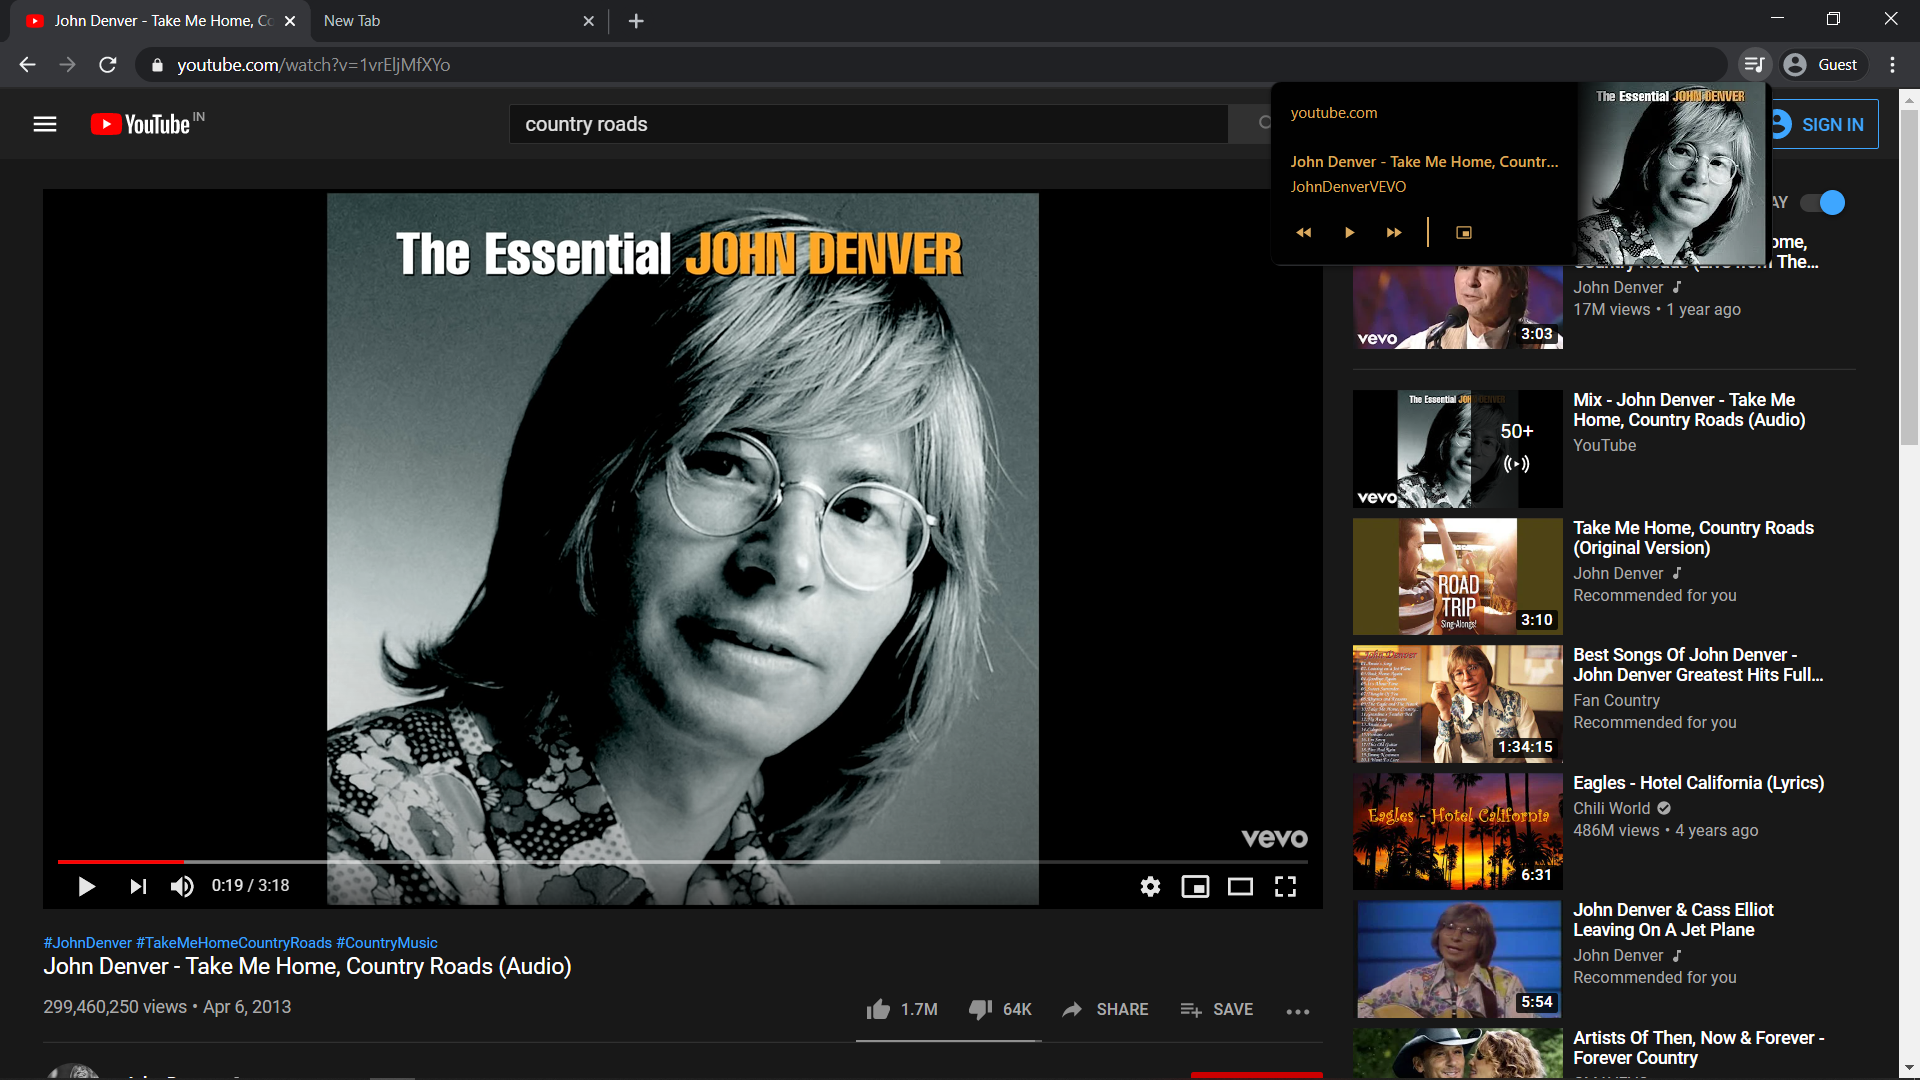Open the #JohnDenver hashtag link

point(87,943)
